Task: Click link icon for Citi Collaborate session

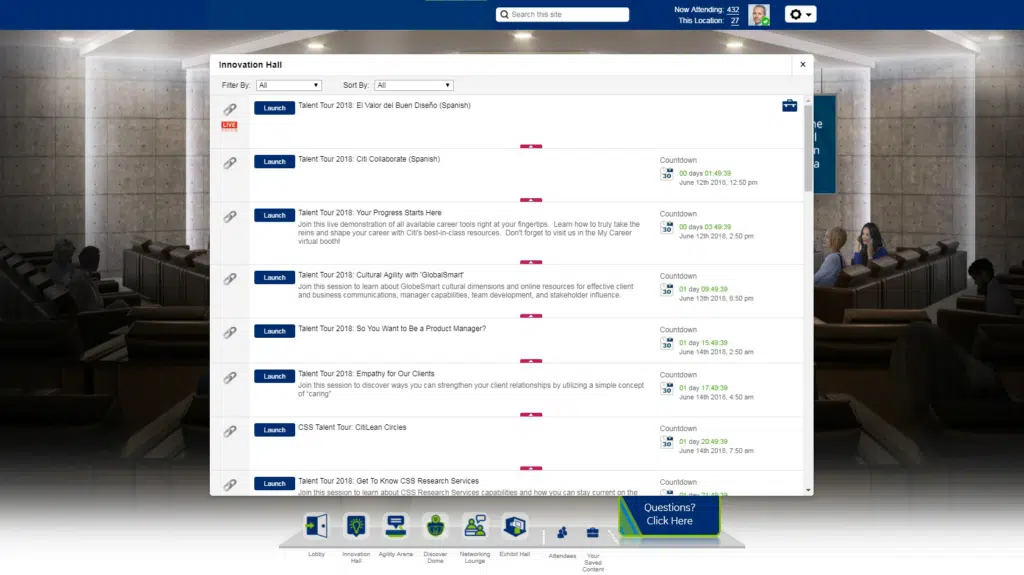Action: tap(230, 163)
